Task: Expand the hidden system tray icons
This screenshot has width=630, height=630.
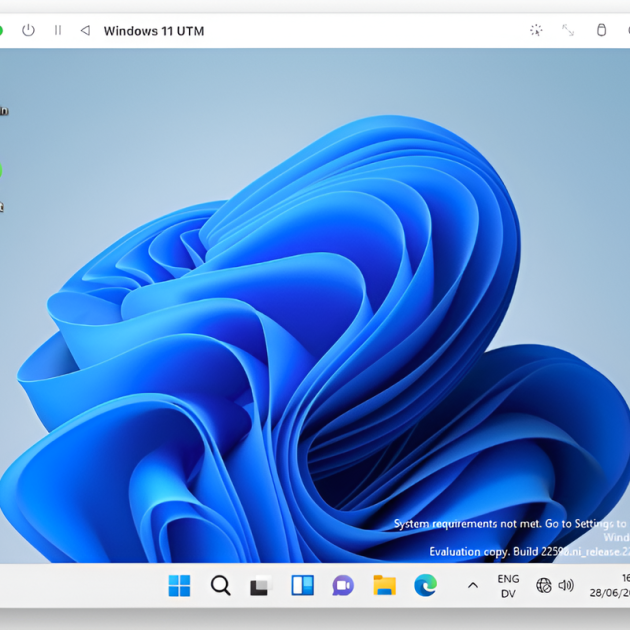Action: [x=473, y=586]
